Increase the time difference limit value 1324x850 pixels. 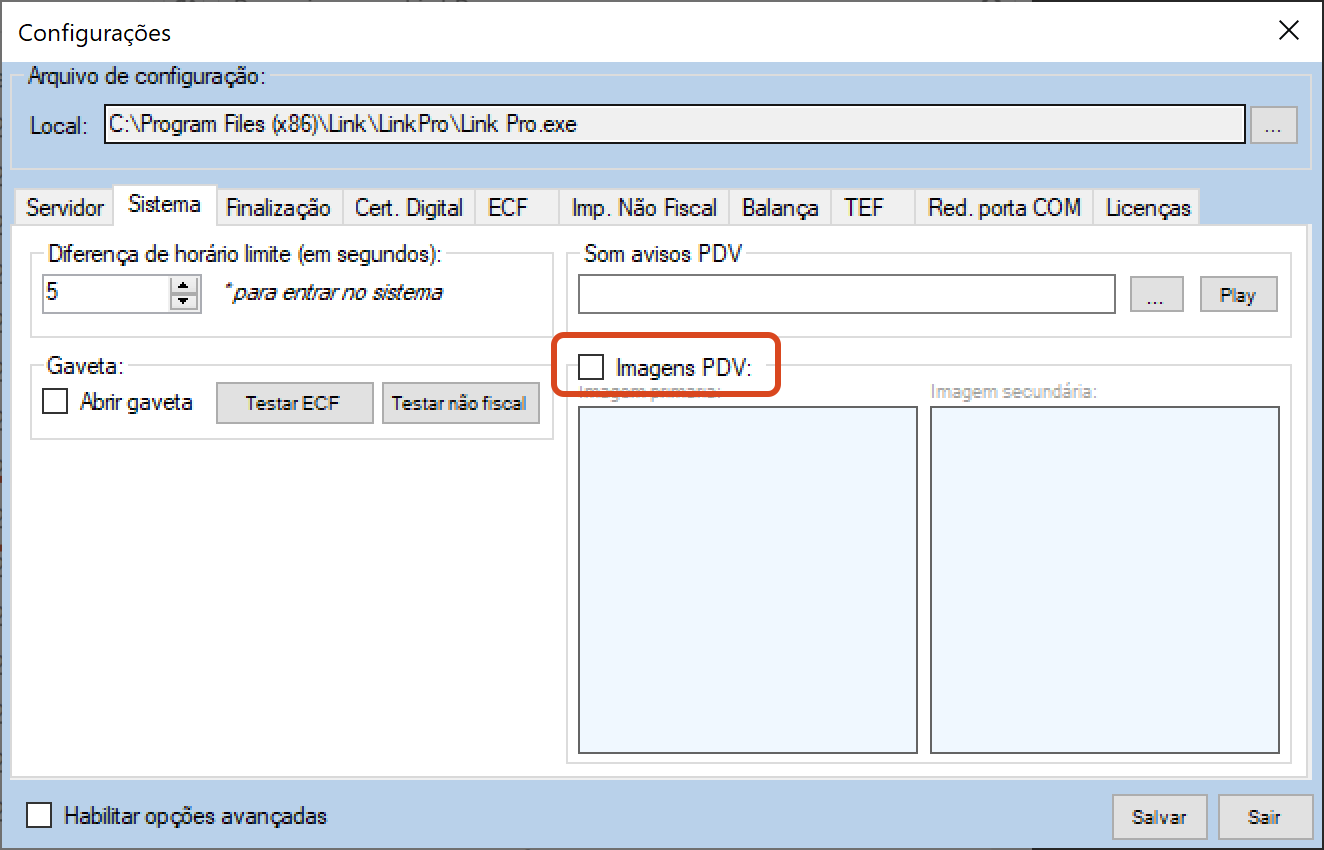184,287
